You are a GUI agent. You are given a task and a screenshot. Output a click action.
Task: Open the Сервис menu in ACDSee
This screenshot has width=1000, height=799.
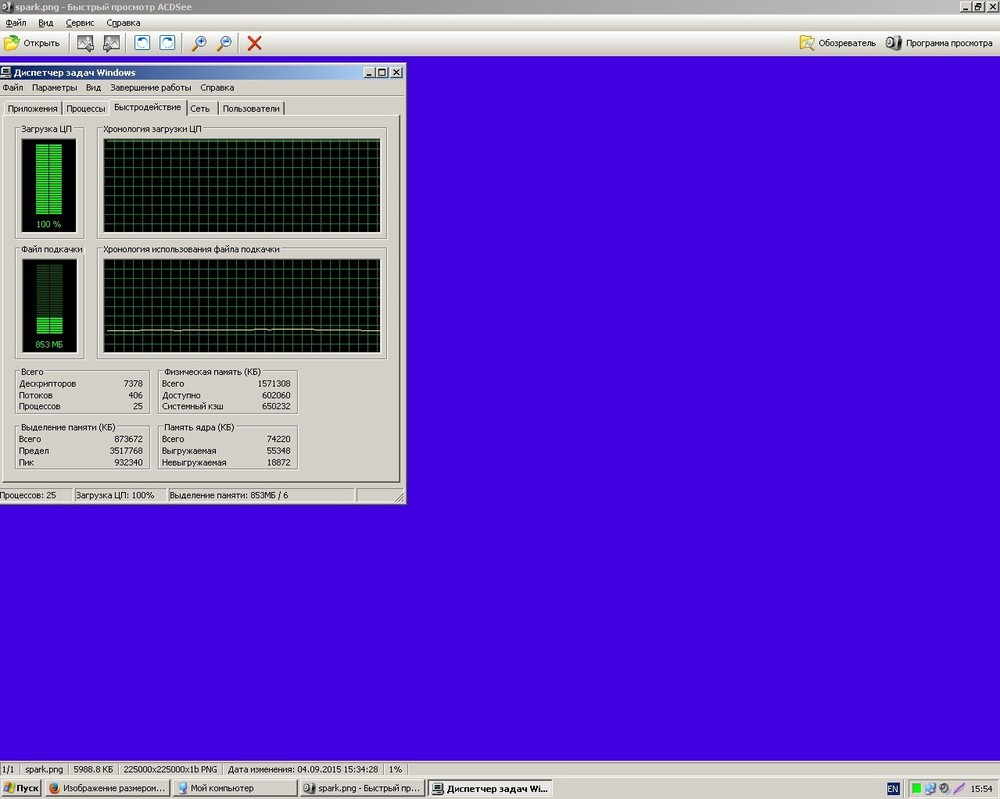(81, 22)
